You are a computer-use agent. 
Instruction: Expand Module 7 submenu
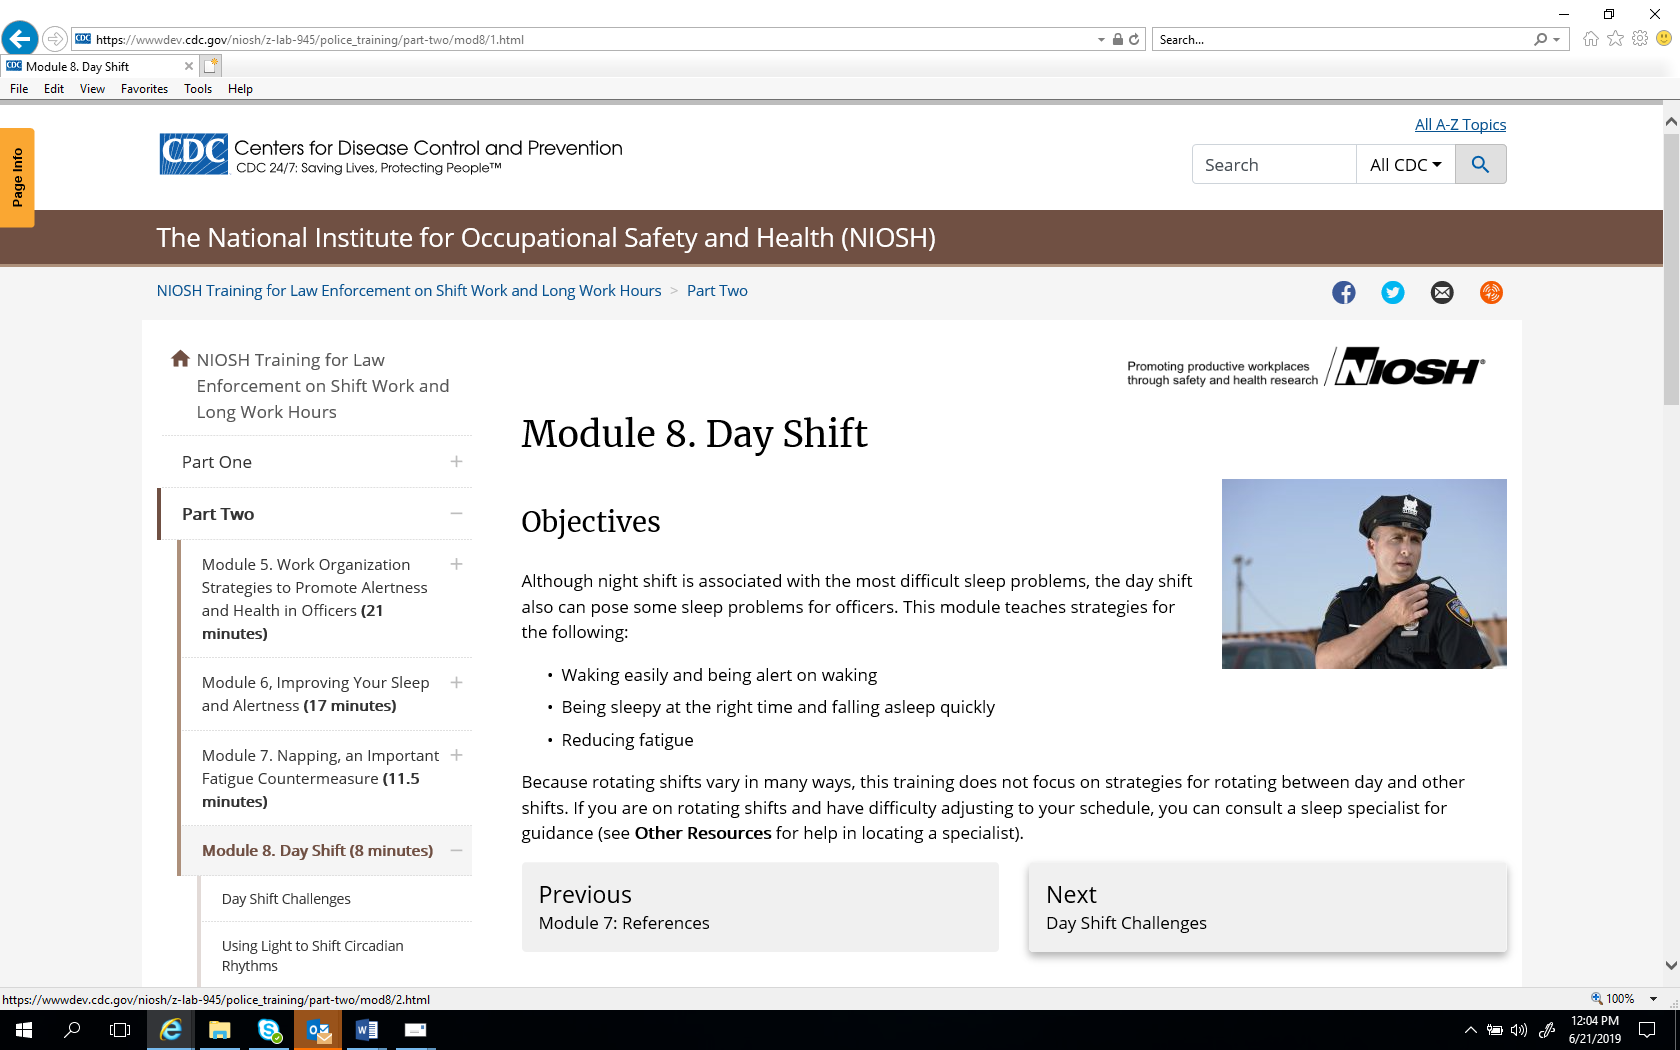(x=456, y=755)
